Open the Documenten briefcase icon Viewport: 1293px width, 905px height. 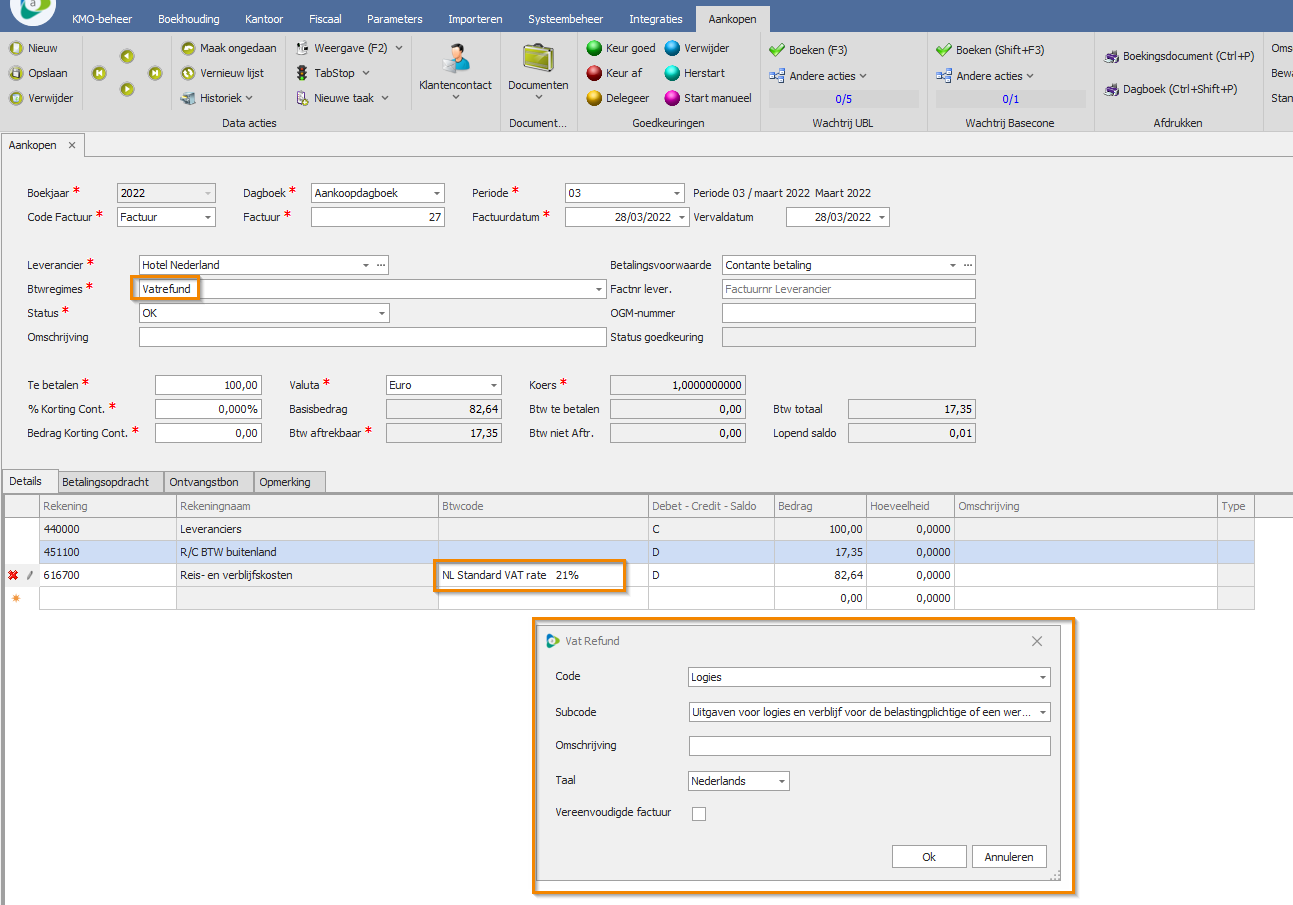[x=538, y=58]
